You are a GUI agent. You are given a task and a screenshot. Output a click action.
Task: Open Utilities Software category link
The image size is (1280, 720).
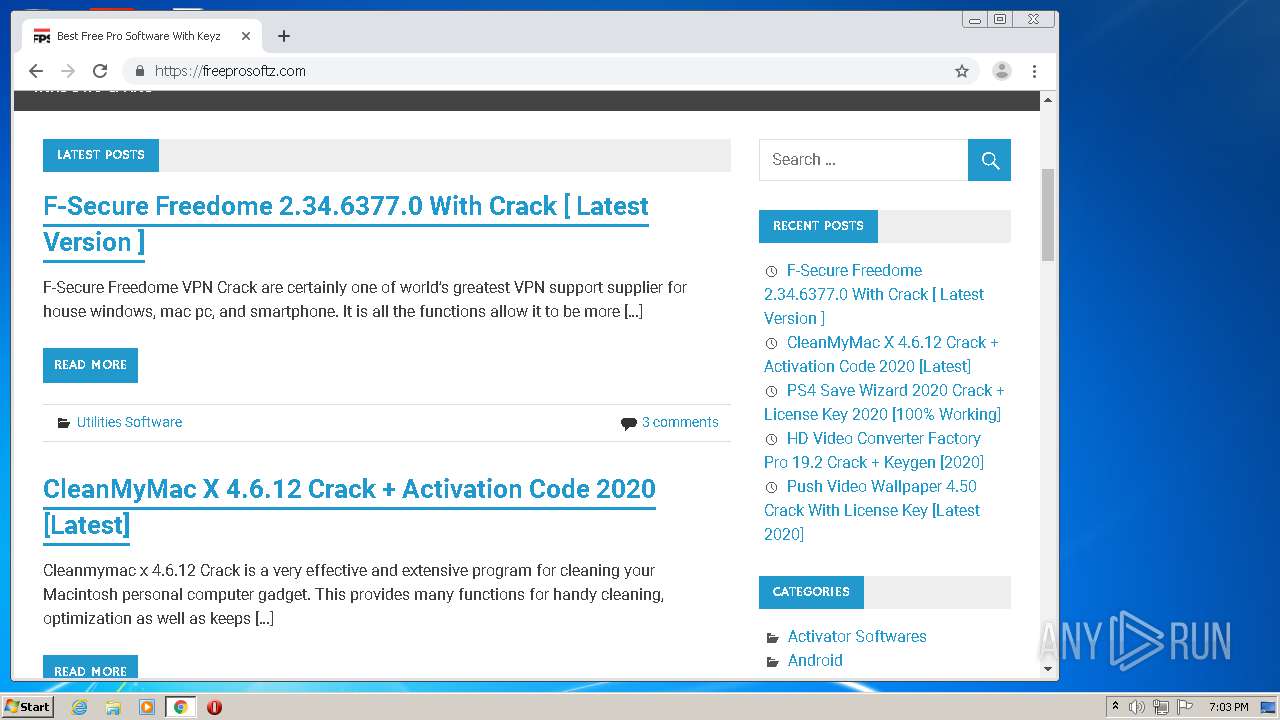point(129,422)
